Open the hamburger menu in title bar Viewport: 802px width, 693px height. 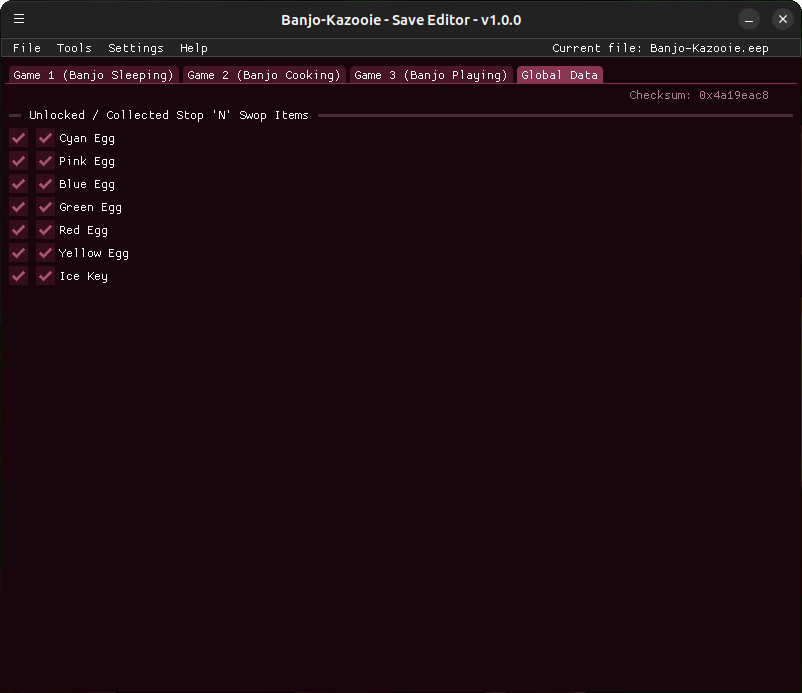click(x=19, y=19)
